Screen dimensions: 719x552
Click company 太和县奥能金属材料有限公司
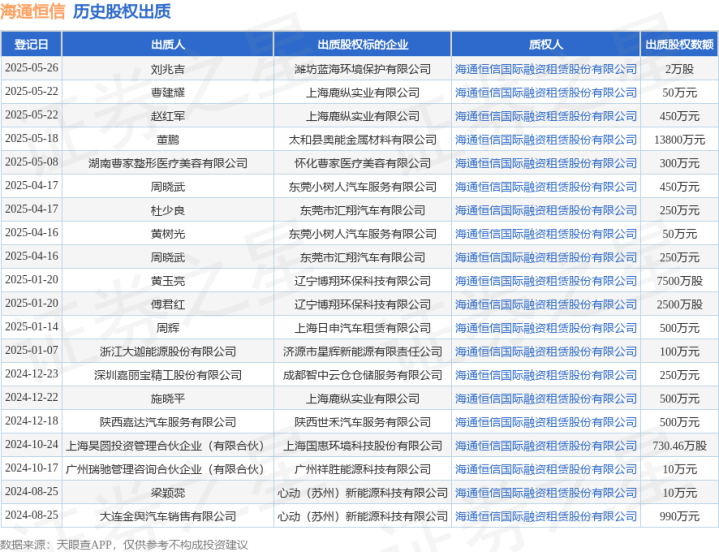[362, 140]
